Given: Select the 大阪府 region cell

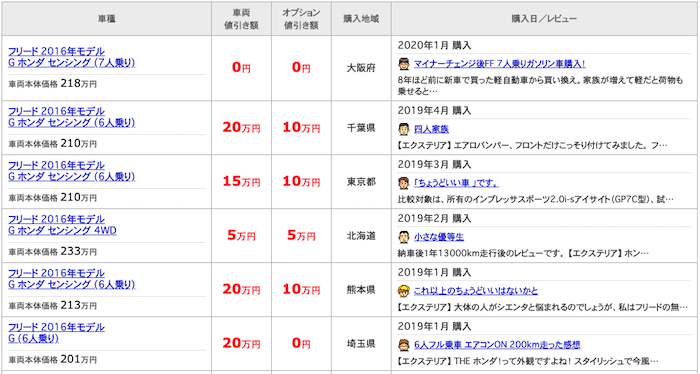Looking at the screenshot, I should (361, 68).
